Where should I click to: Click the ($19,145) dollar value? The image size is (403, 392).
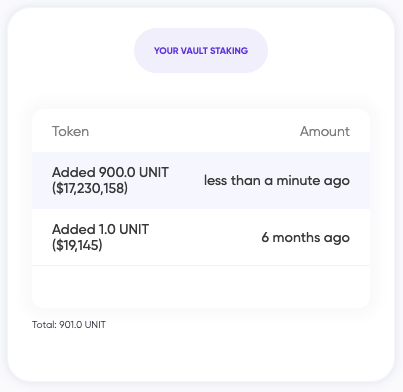(x=77, y=245)
